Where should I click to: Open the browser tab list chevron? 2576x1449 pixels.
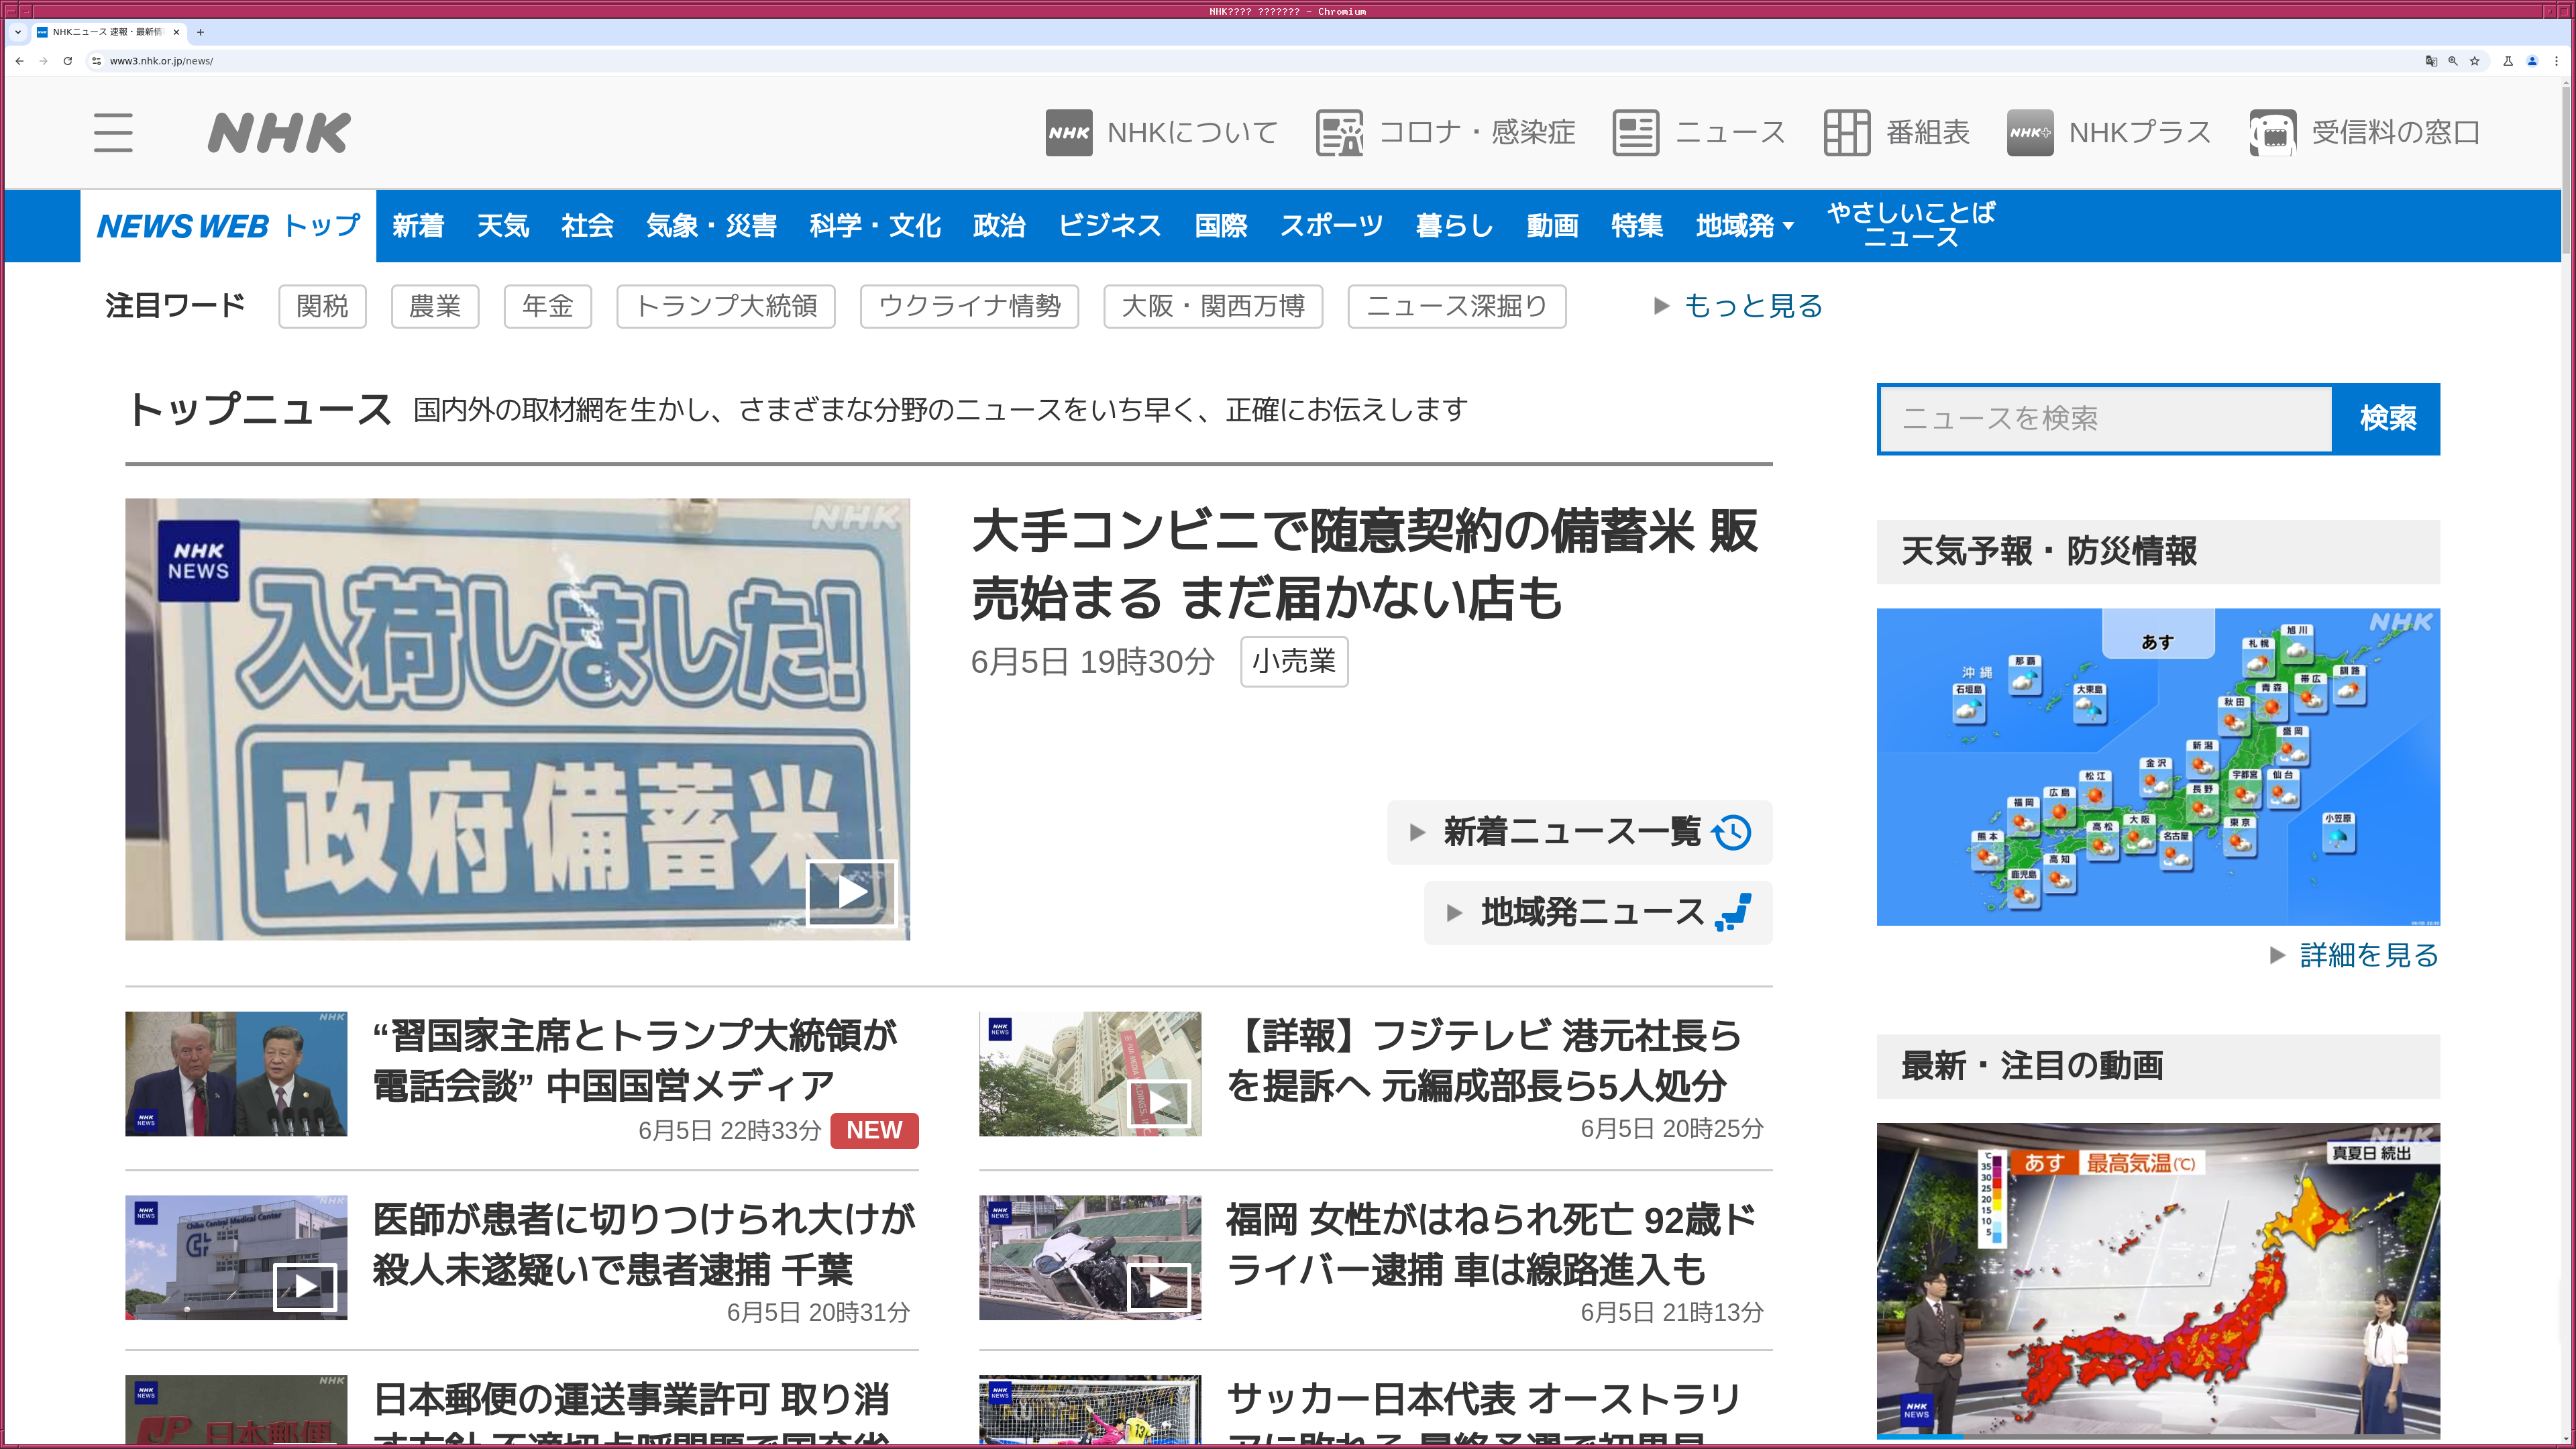(17, 32)
